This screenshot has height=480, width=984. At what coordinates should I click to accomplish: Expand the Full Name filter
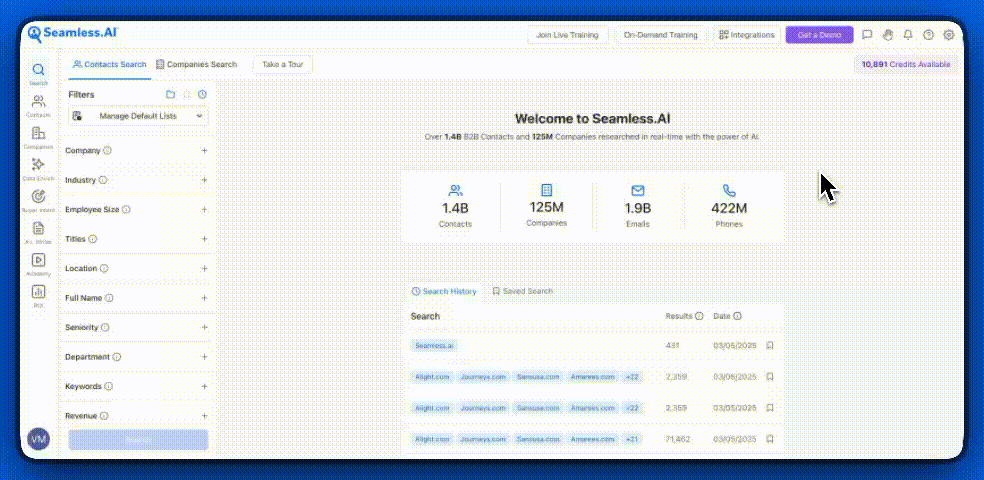click(x=204, y=298)
